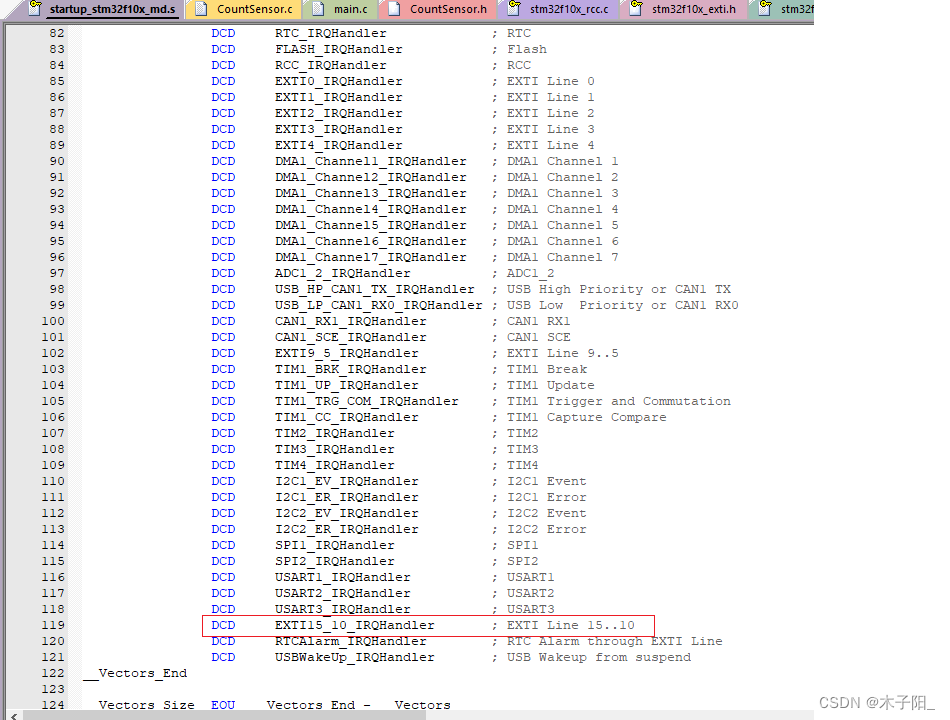Click the __Vectors_End label
The image size is (950, 720).
pyautogui.click(x=135, y=673)
